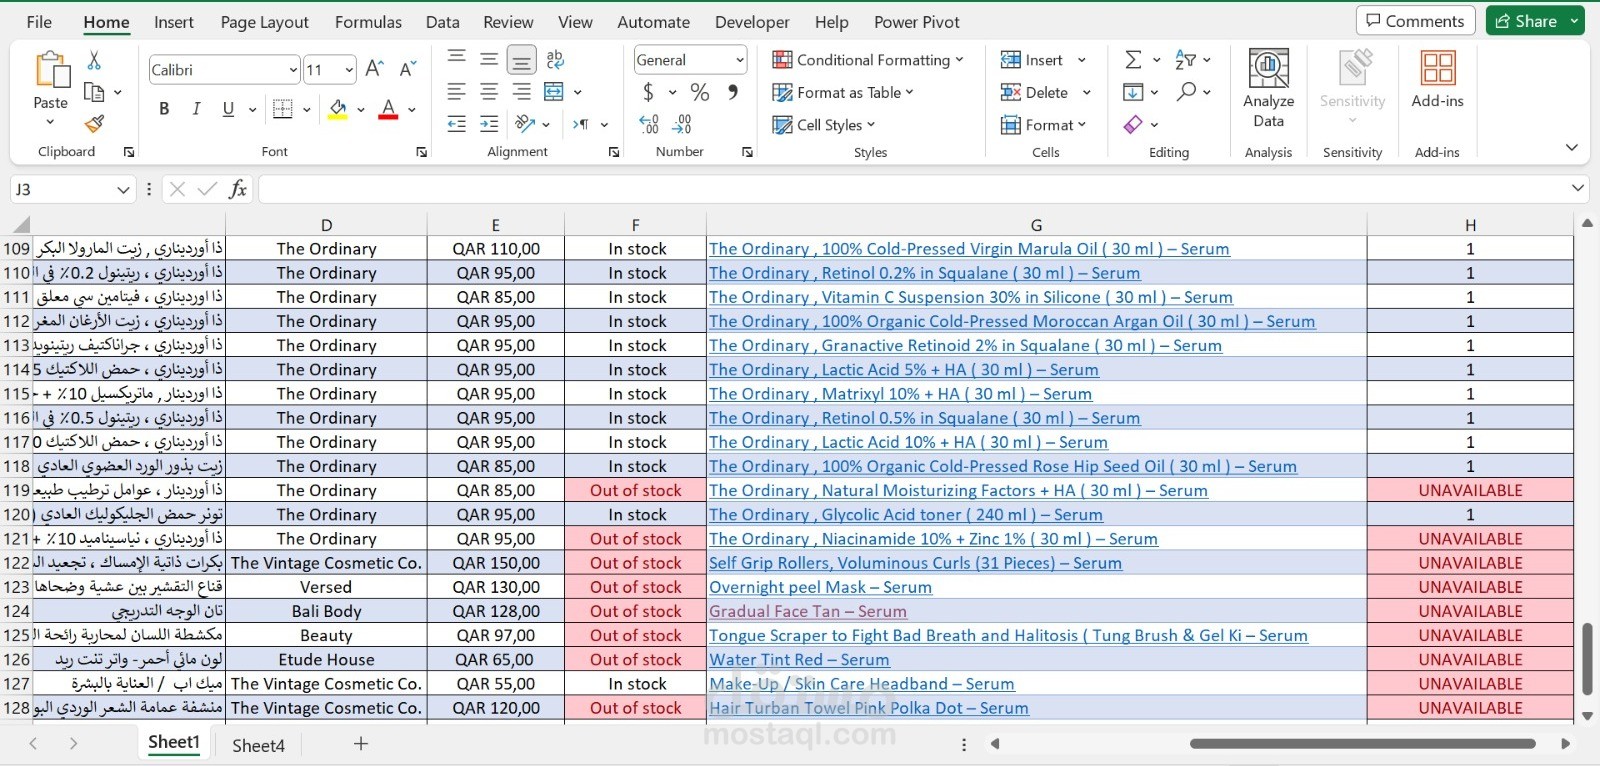The height and width of the screenshot is (766, 1600).
Task: Click the Insert Function fx icon
Action: click(x=238, y=189)
